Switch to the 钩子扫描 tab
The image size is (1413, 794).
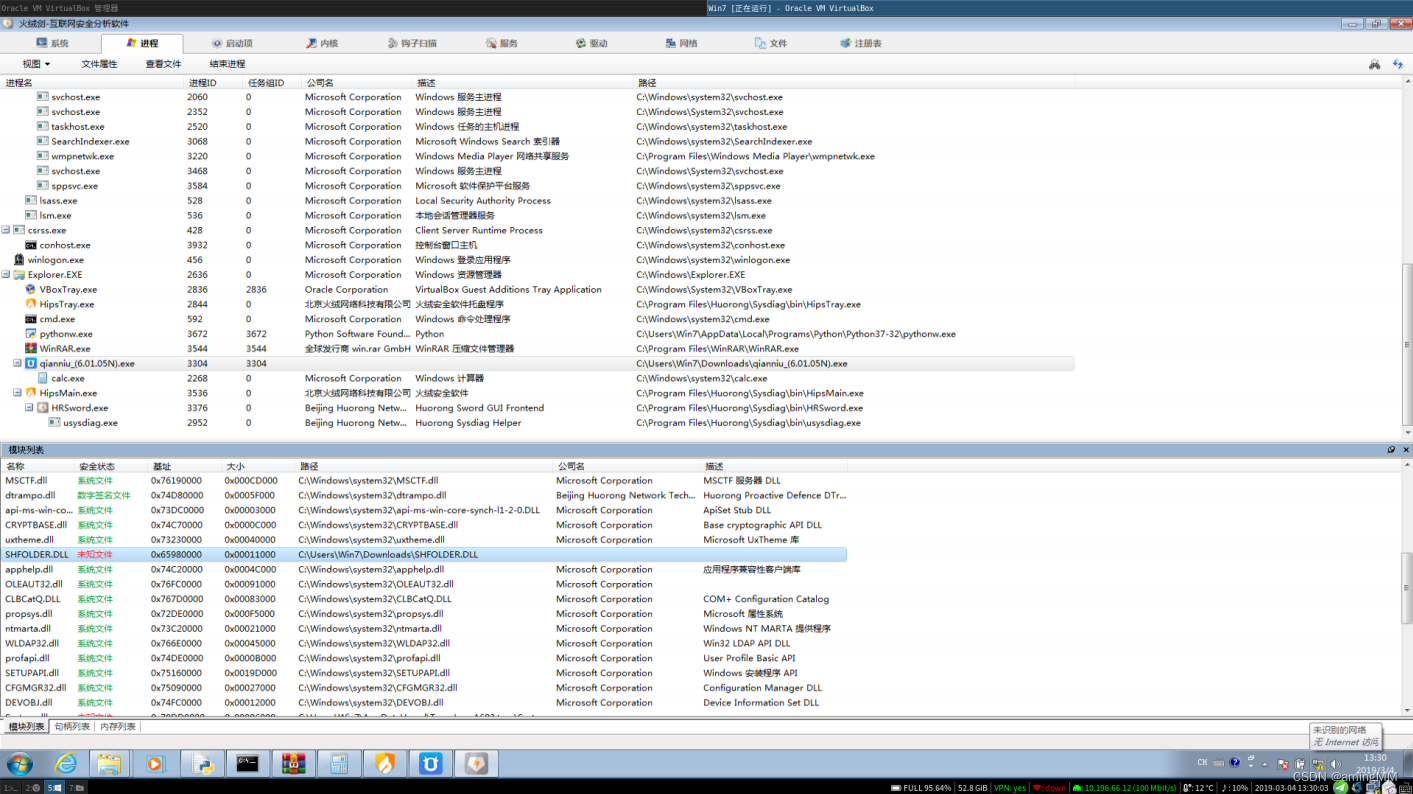pos(412,44)
